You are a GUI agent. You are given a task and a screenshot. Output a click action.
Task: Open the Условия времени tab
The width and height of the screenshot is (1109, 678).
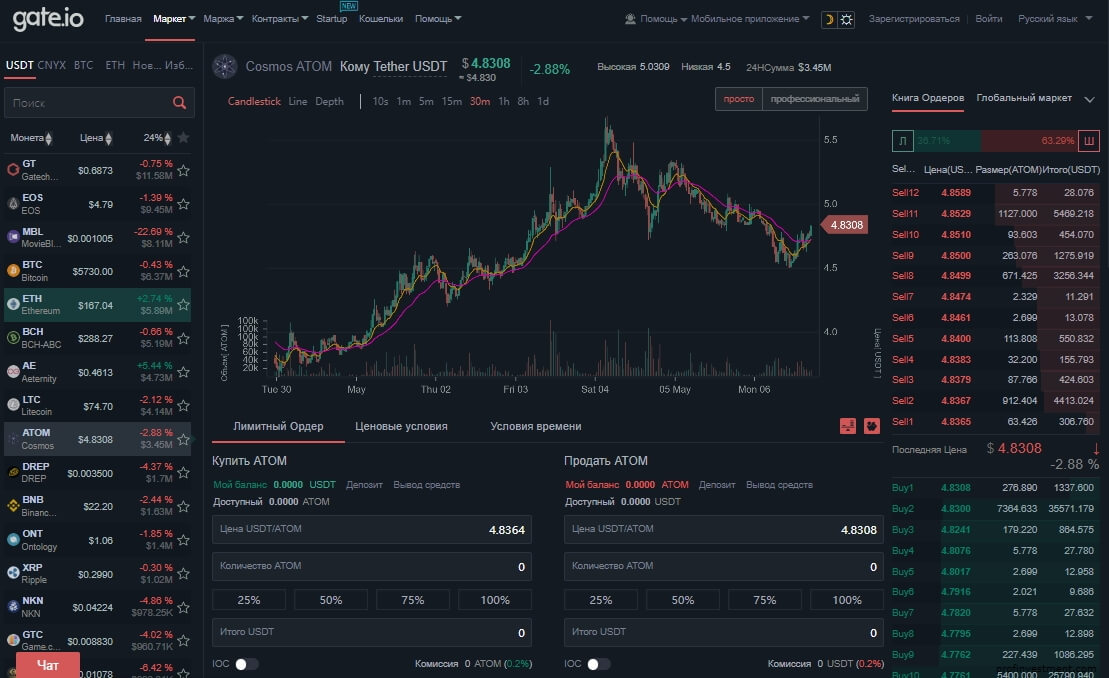point(535,426)
